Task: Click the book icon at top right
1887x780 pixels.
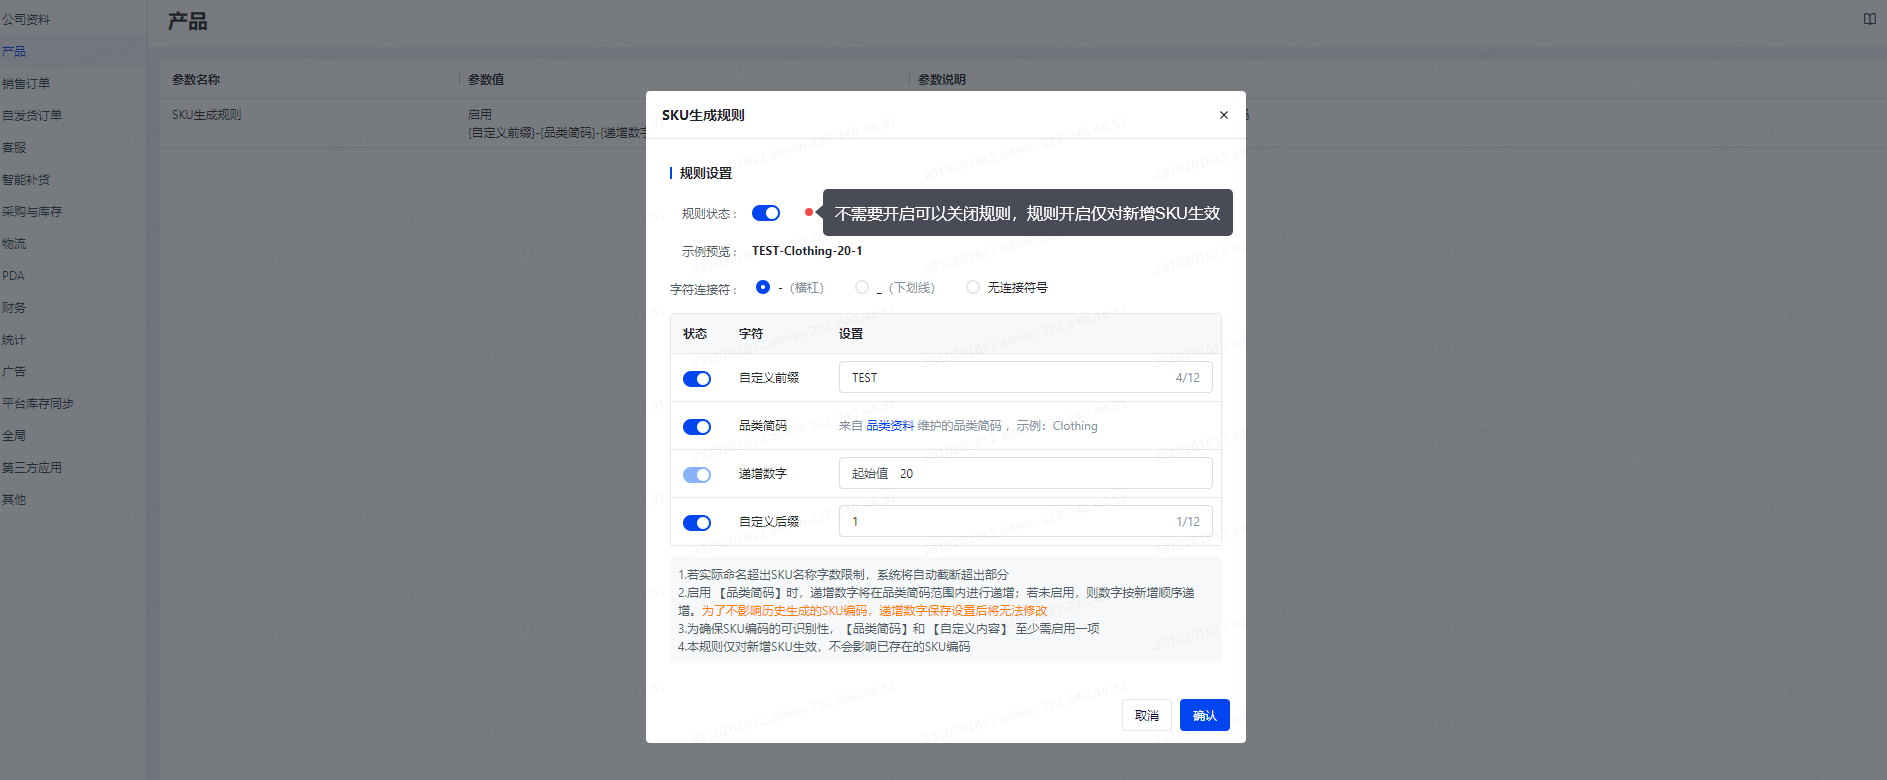Action: coord(1869,19)
